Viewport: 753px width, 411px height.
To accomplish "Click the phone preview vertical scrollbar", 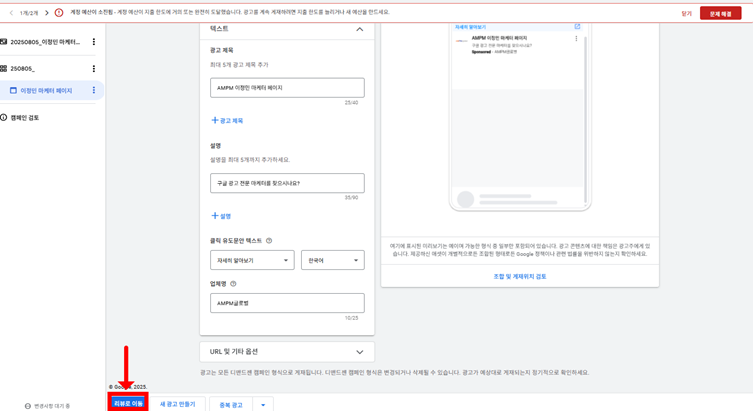I will (x=585, y=120).
